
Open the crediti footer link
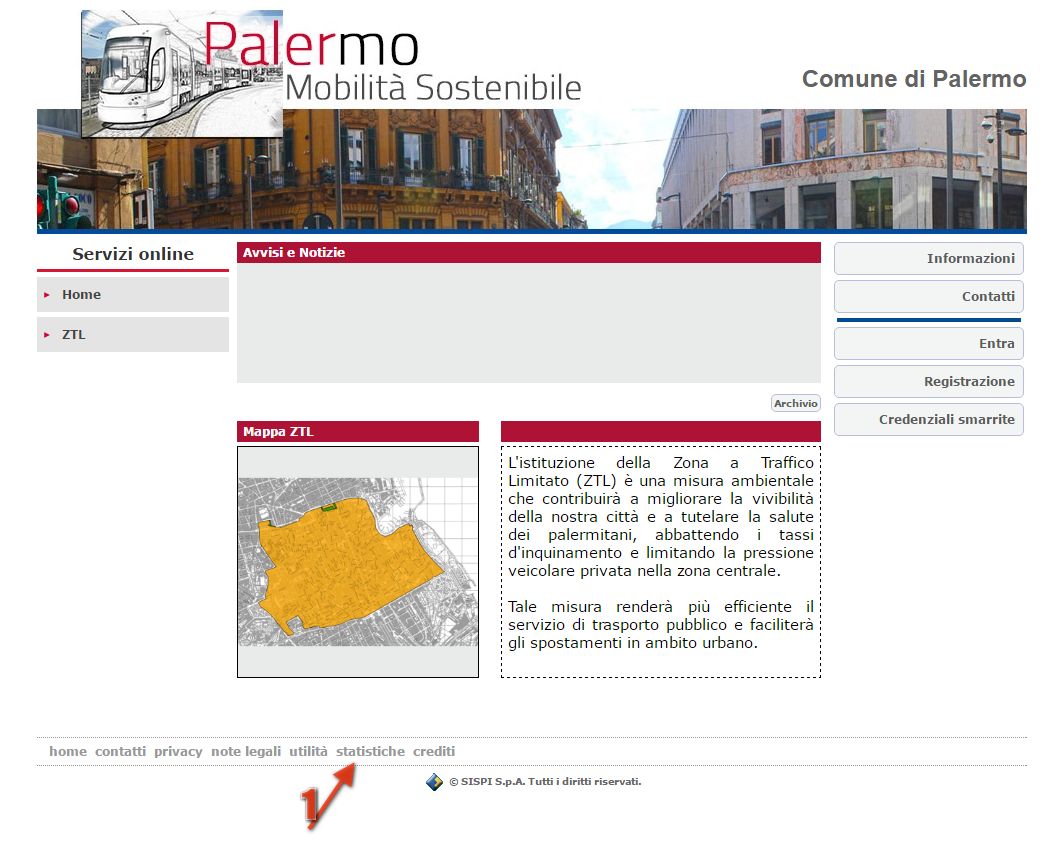tap(434, 751)
